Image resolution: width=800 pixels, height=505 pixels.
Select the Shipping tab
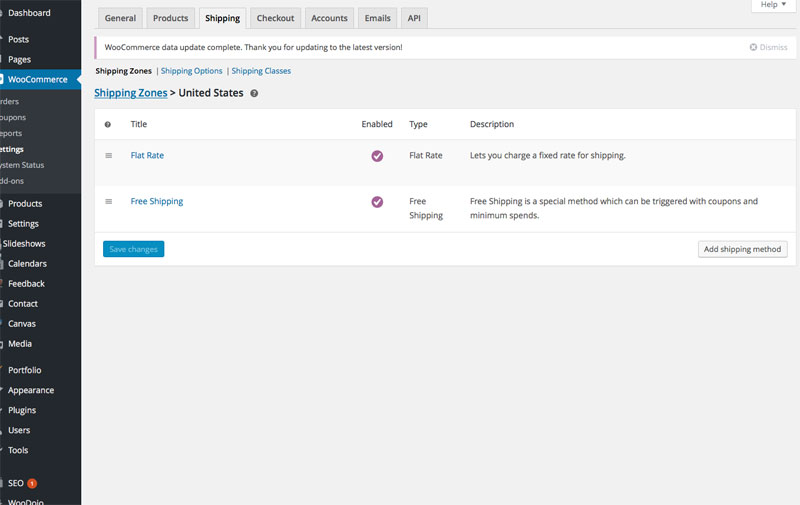tap(222, 18)
